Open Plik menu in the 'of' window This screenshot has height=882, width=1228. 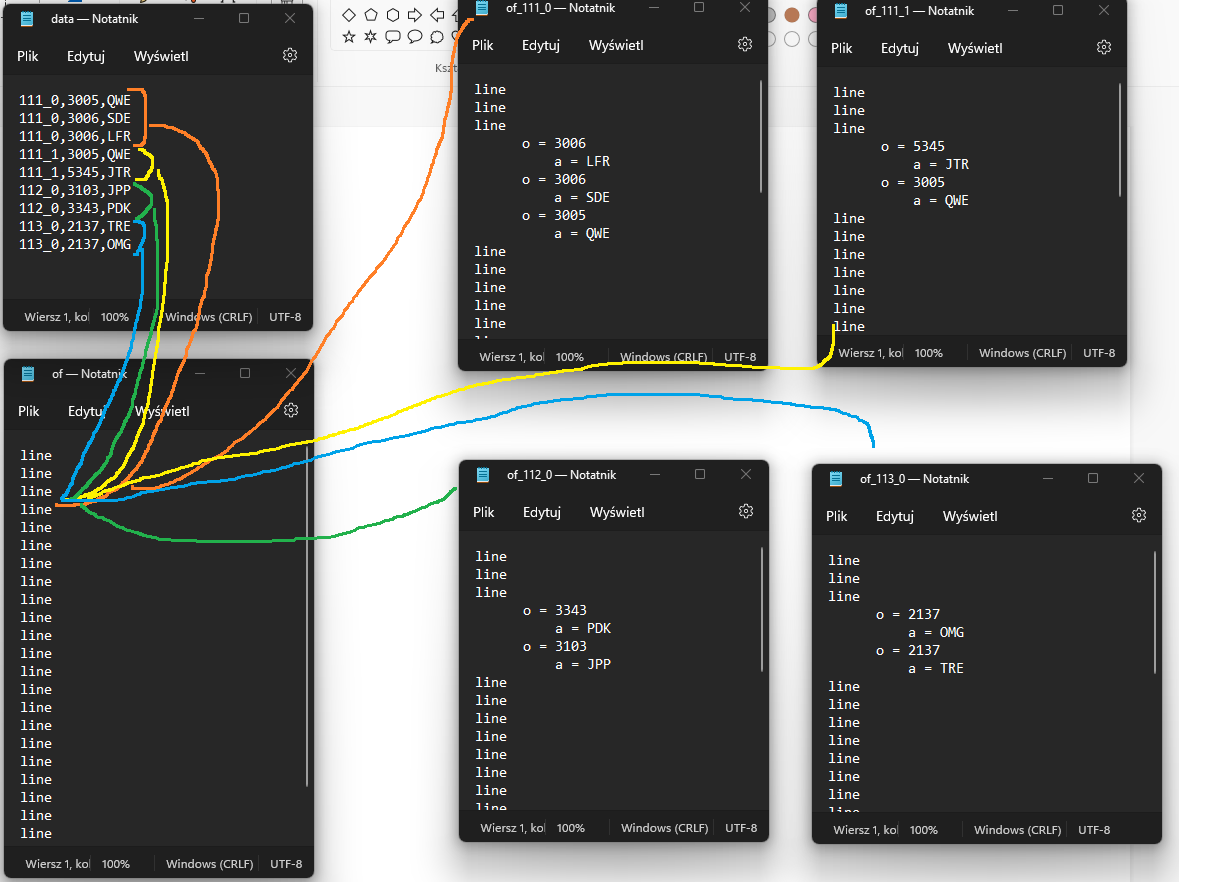tap(28, 411)
